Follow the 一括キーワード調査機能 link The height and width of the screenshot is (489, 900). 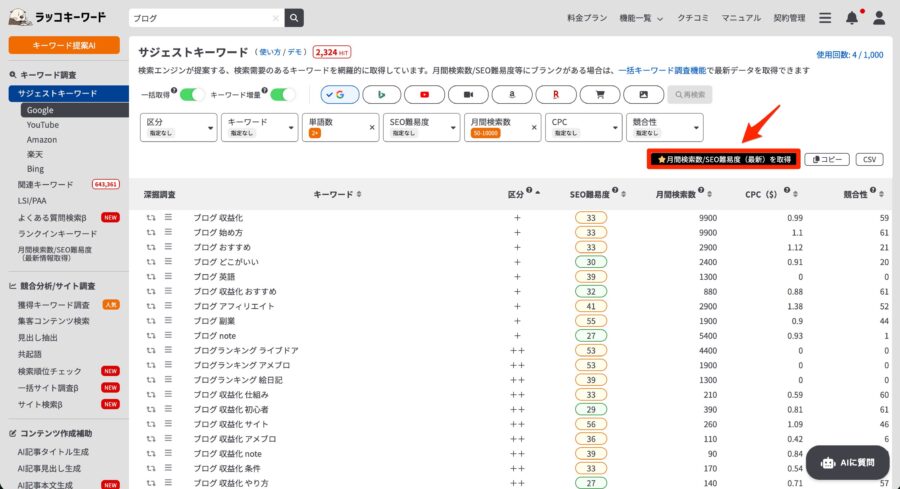[662, 71]
